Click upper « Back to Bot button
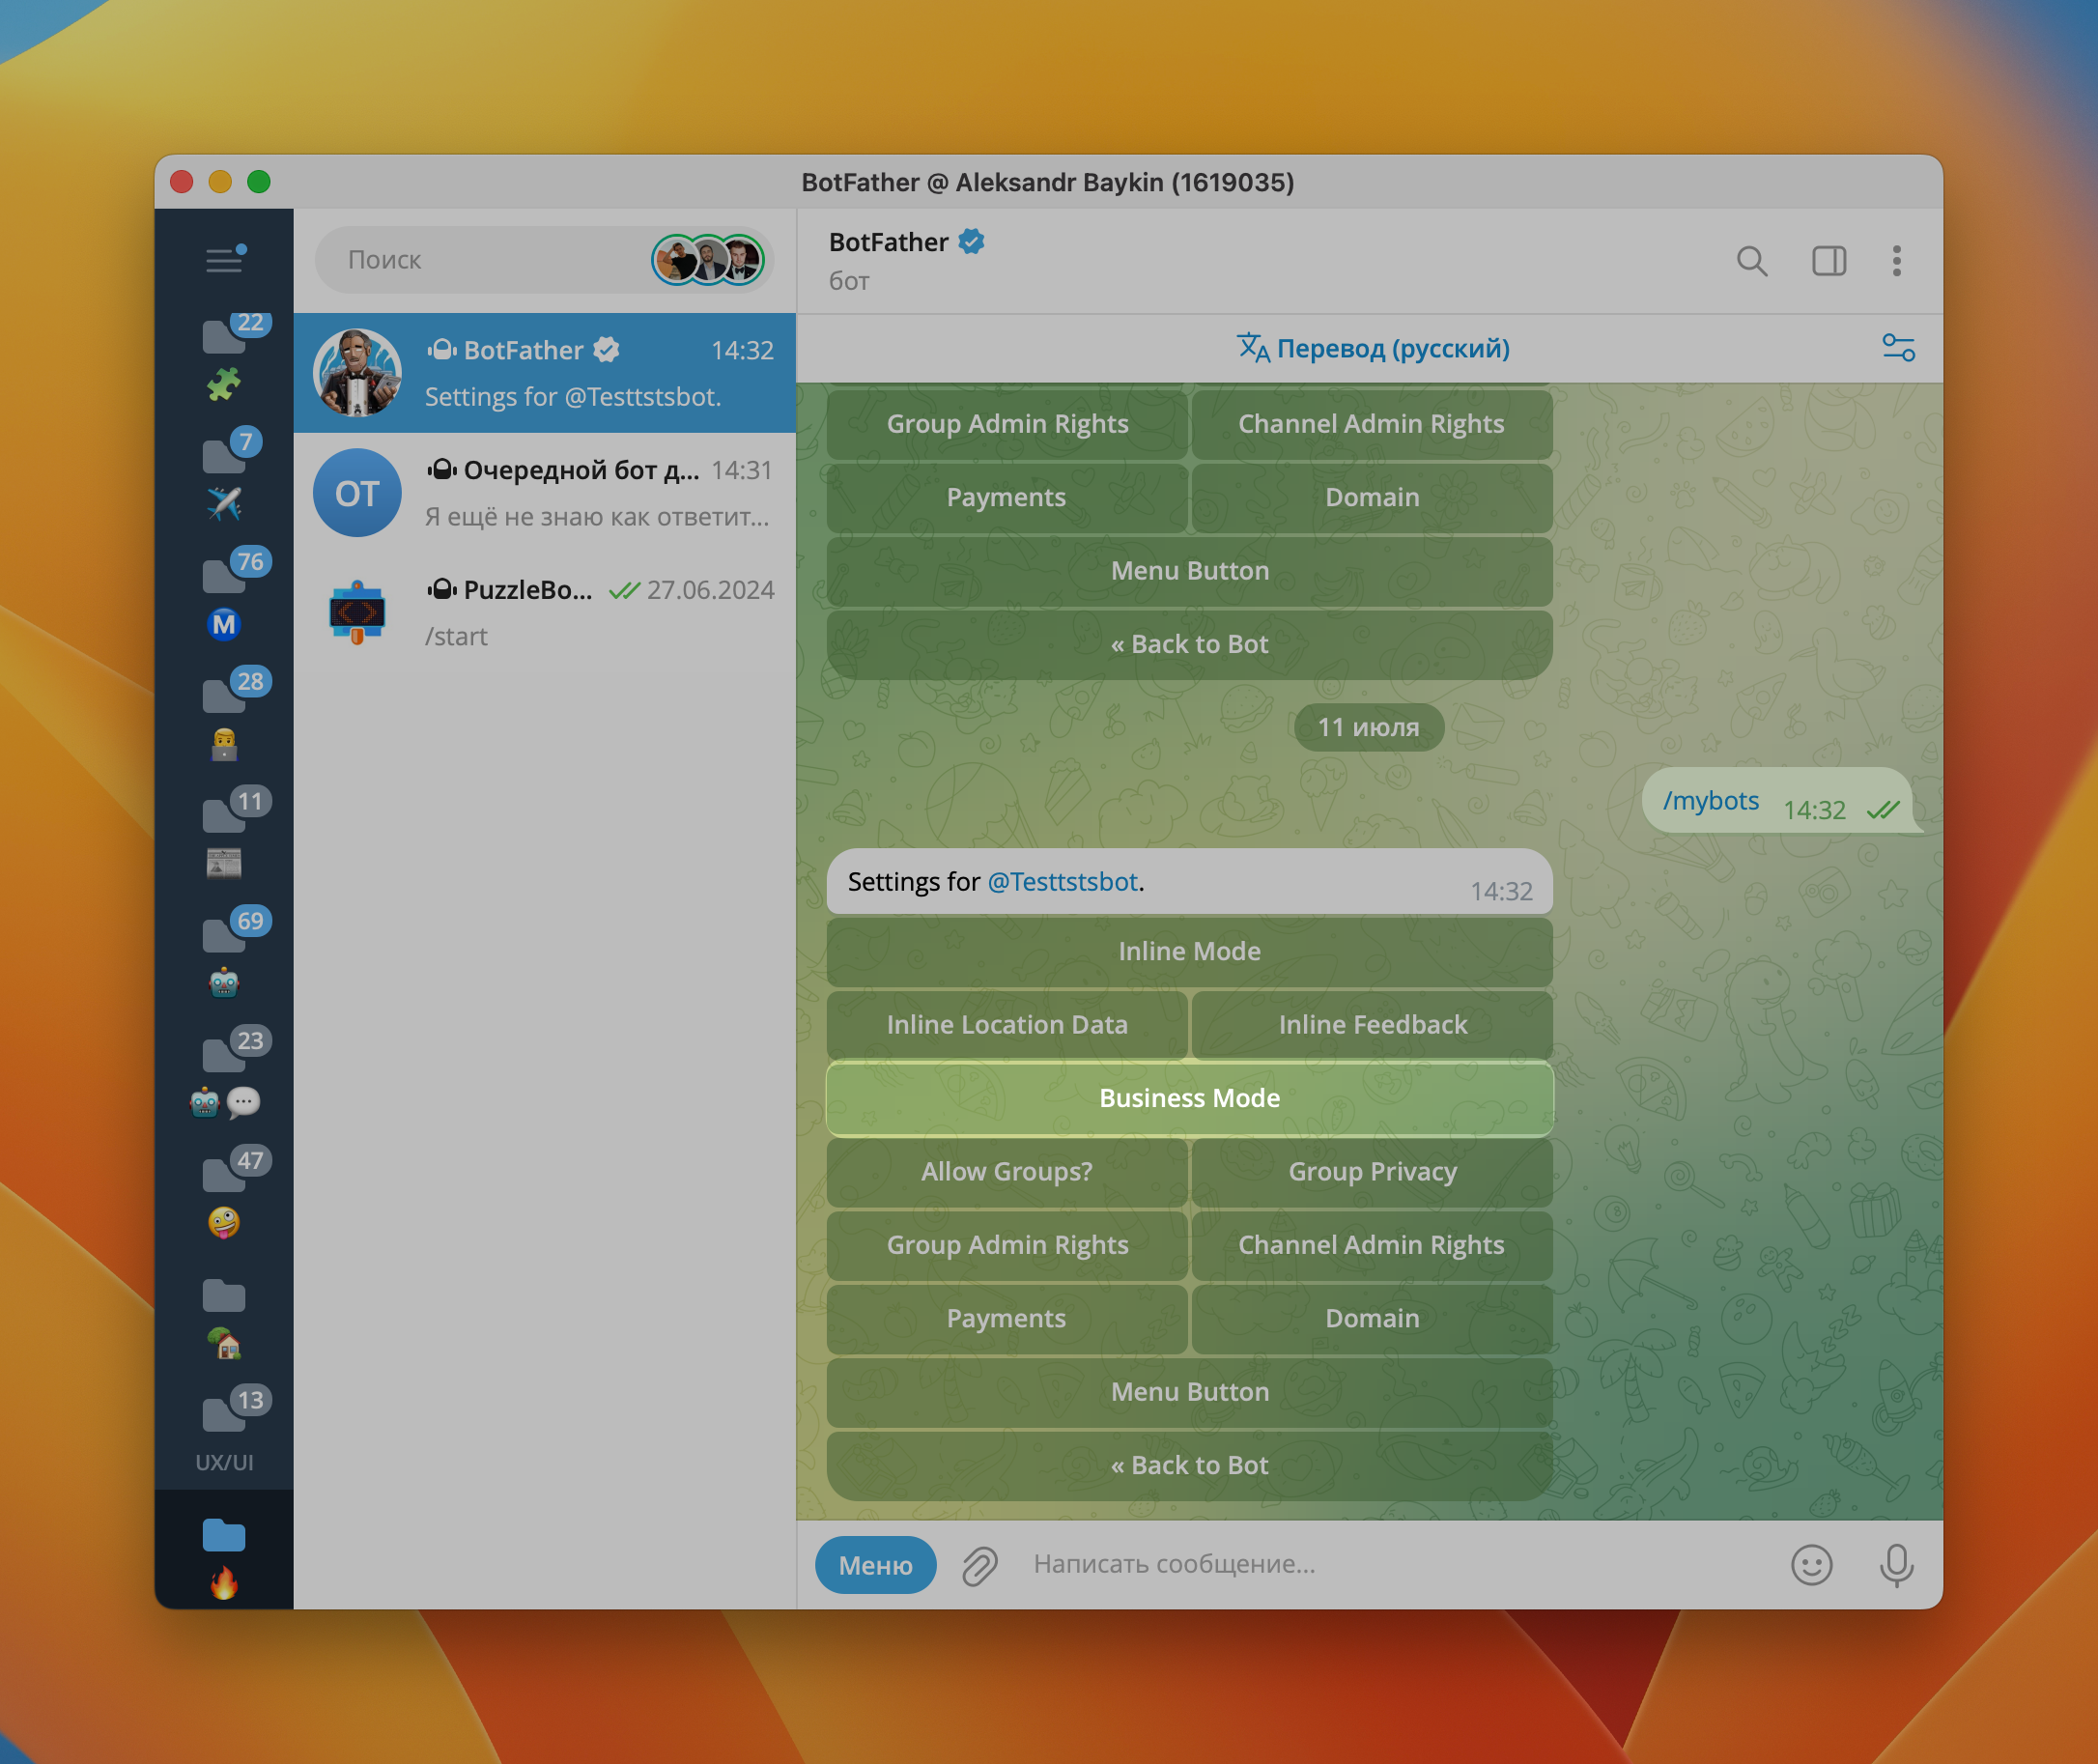The height and width of the screenshot is (1764, 2098). pyautogui.click(x=1190, y=645)
